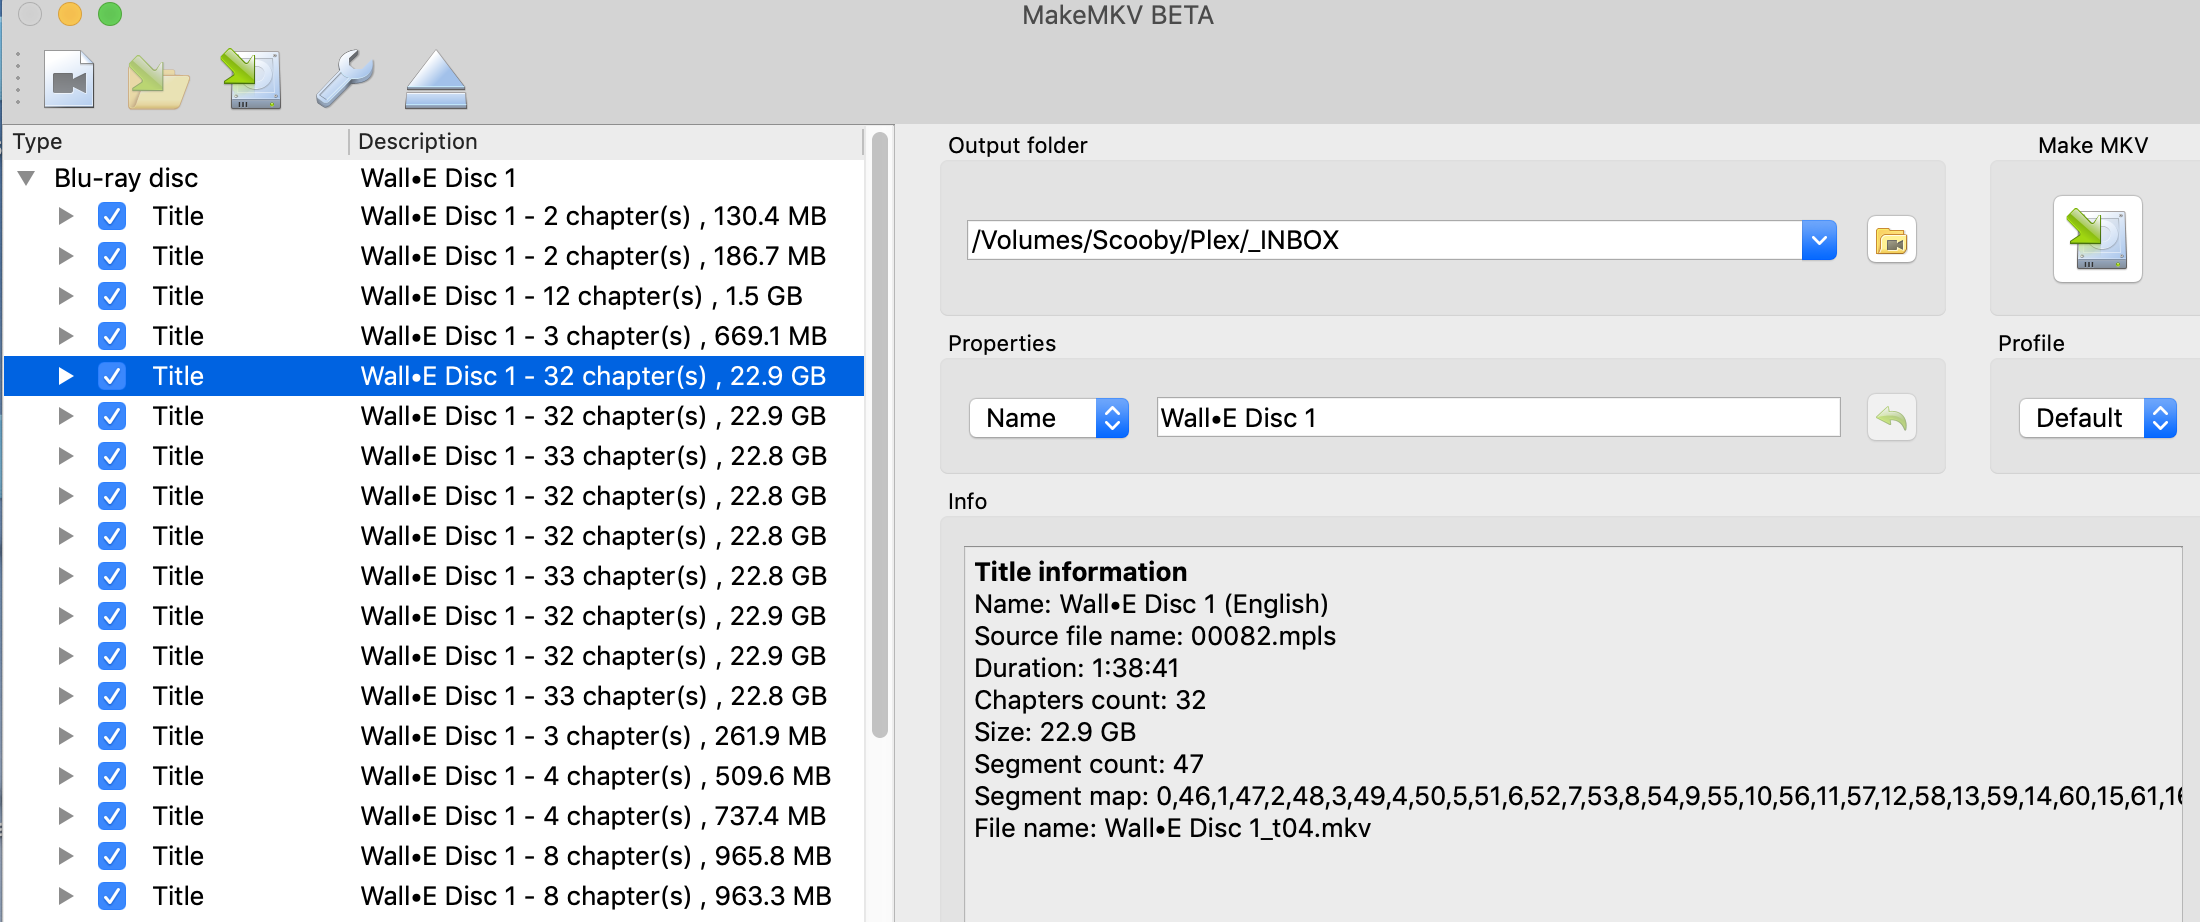Uncheck the highlighted 22.9 GB title
This screenshot has height=922, width=2200.
point(112,376)
